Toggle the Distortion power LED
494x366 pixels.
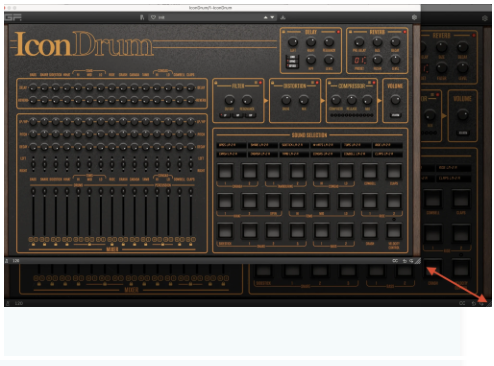[x=317, y=83]
